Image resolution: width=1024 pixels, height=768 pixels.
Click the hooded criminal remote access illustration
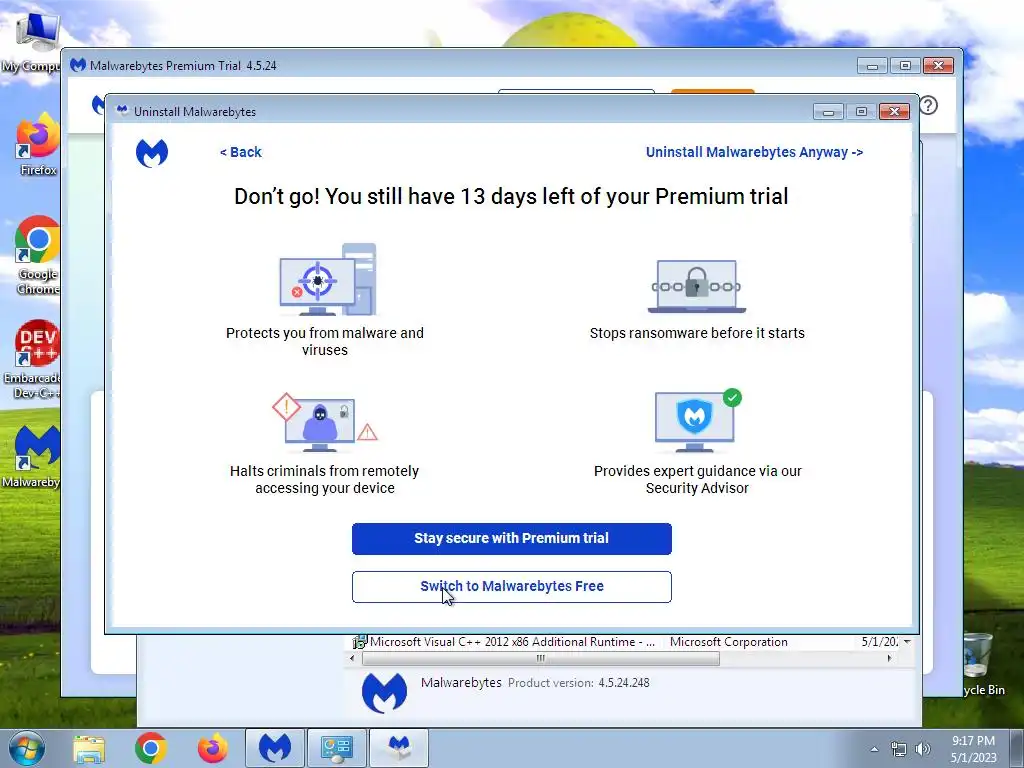click(325, 423)
